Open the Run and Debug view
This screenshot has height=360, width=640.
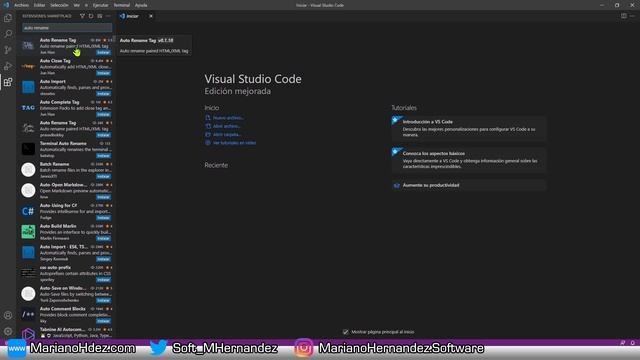click(8, 66)
